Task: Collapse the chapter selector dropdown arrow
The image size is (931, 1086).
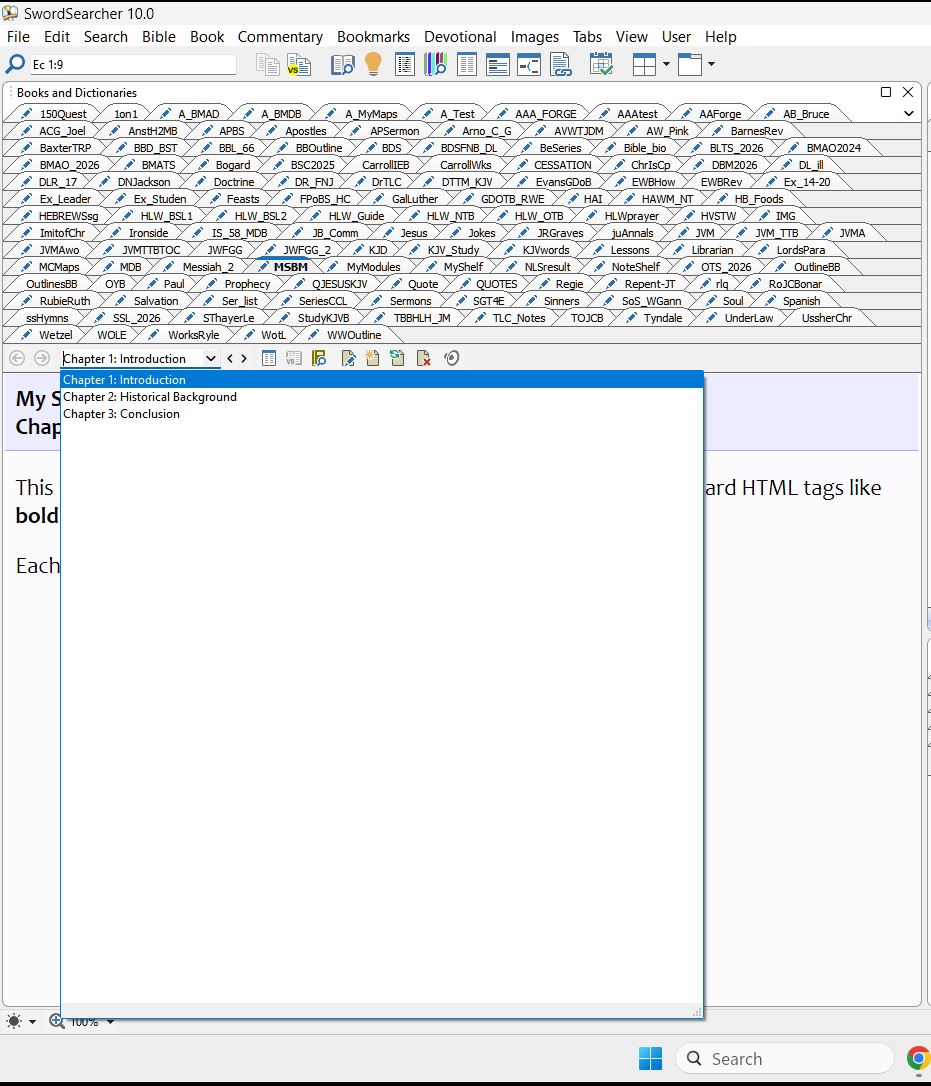Action: coord(211,358)
